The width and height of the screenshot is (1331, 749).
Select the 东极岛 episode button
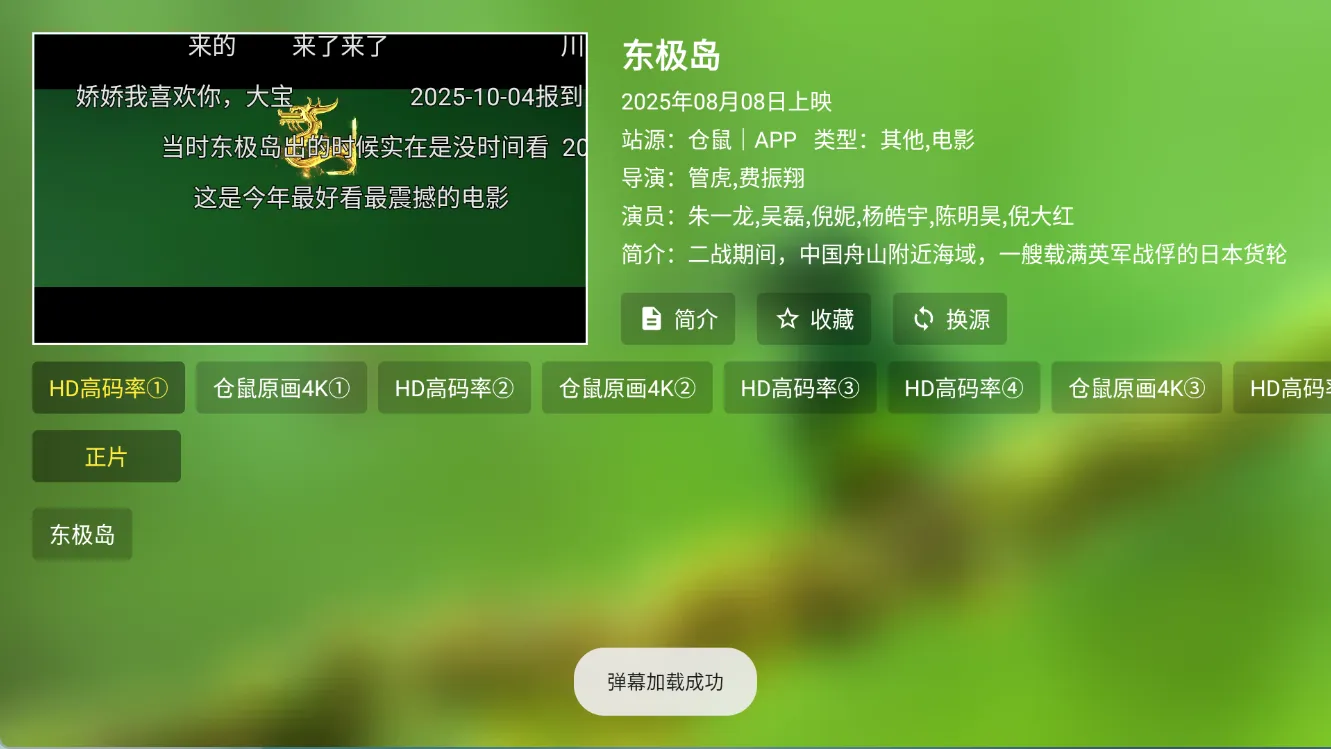(82, 533)
